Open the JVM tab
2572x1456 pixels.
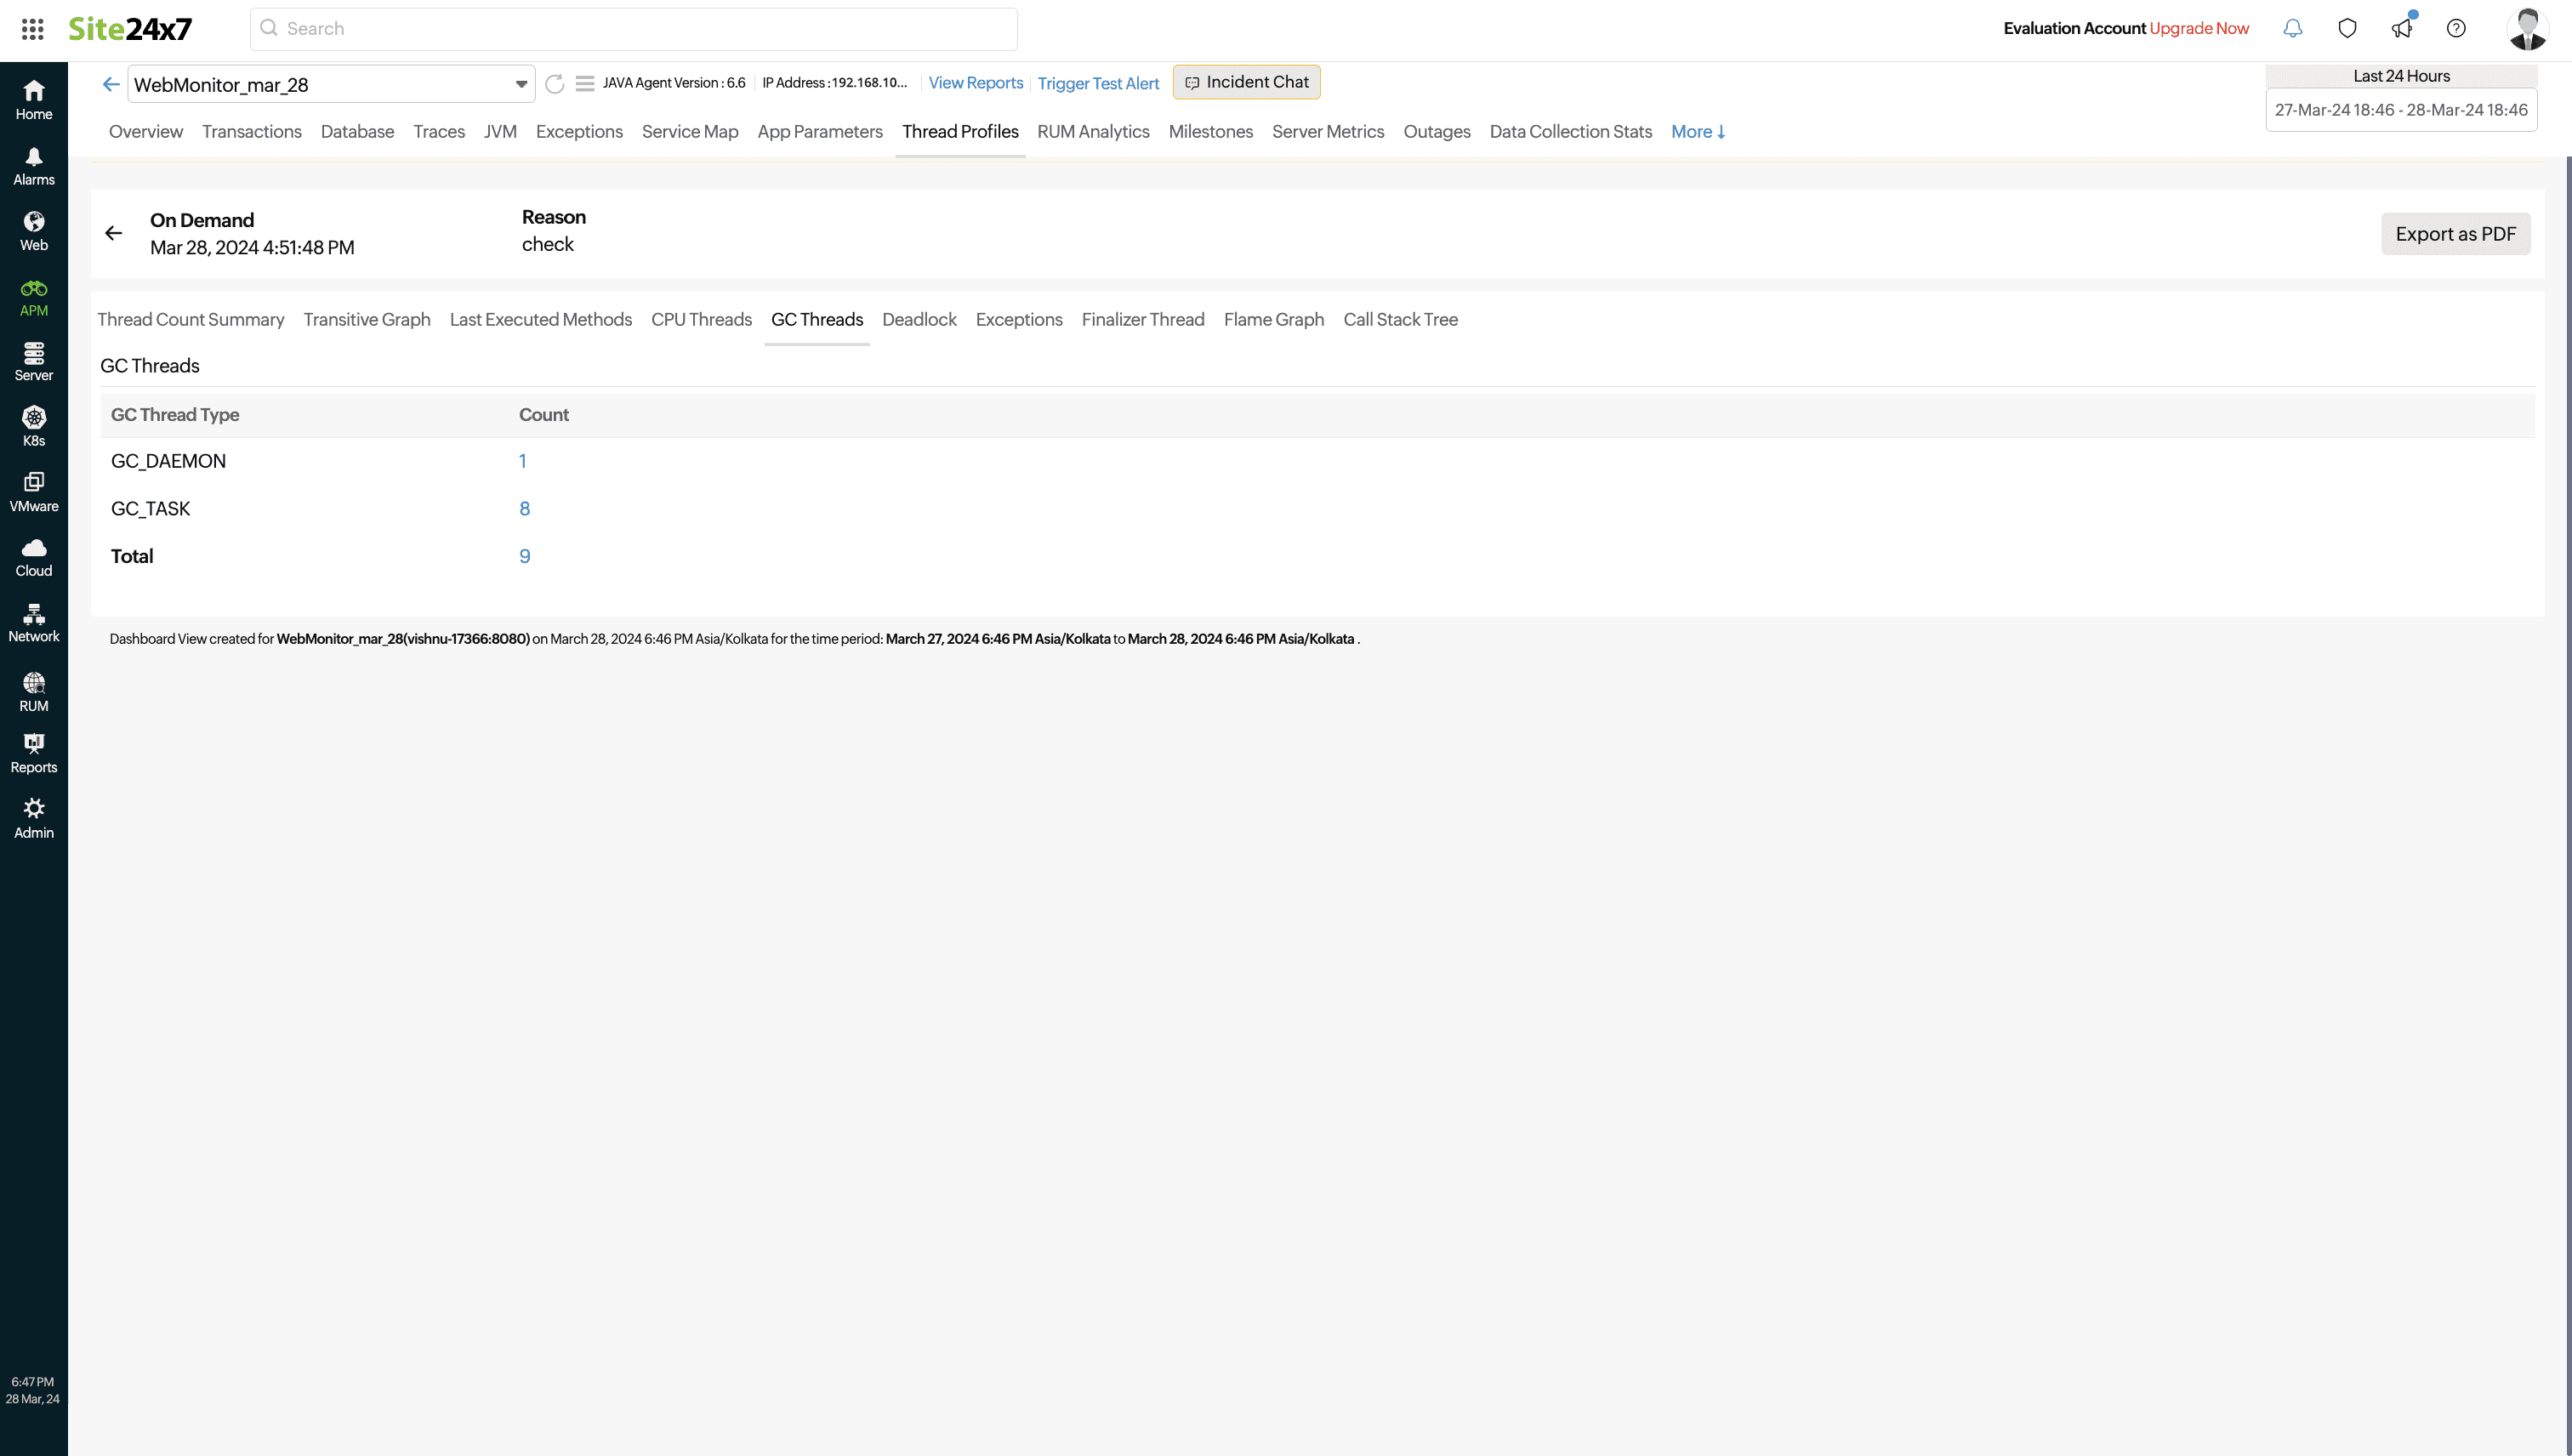[500, 132]
